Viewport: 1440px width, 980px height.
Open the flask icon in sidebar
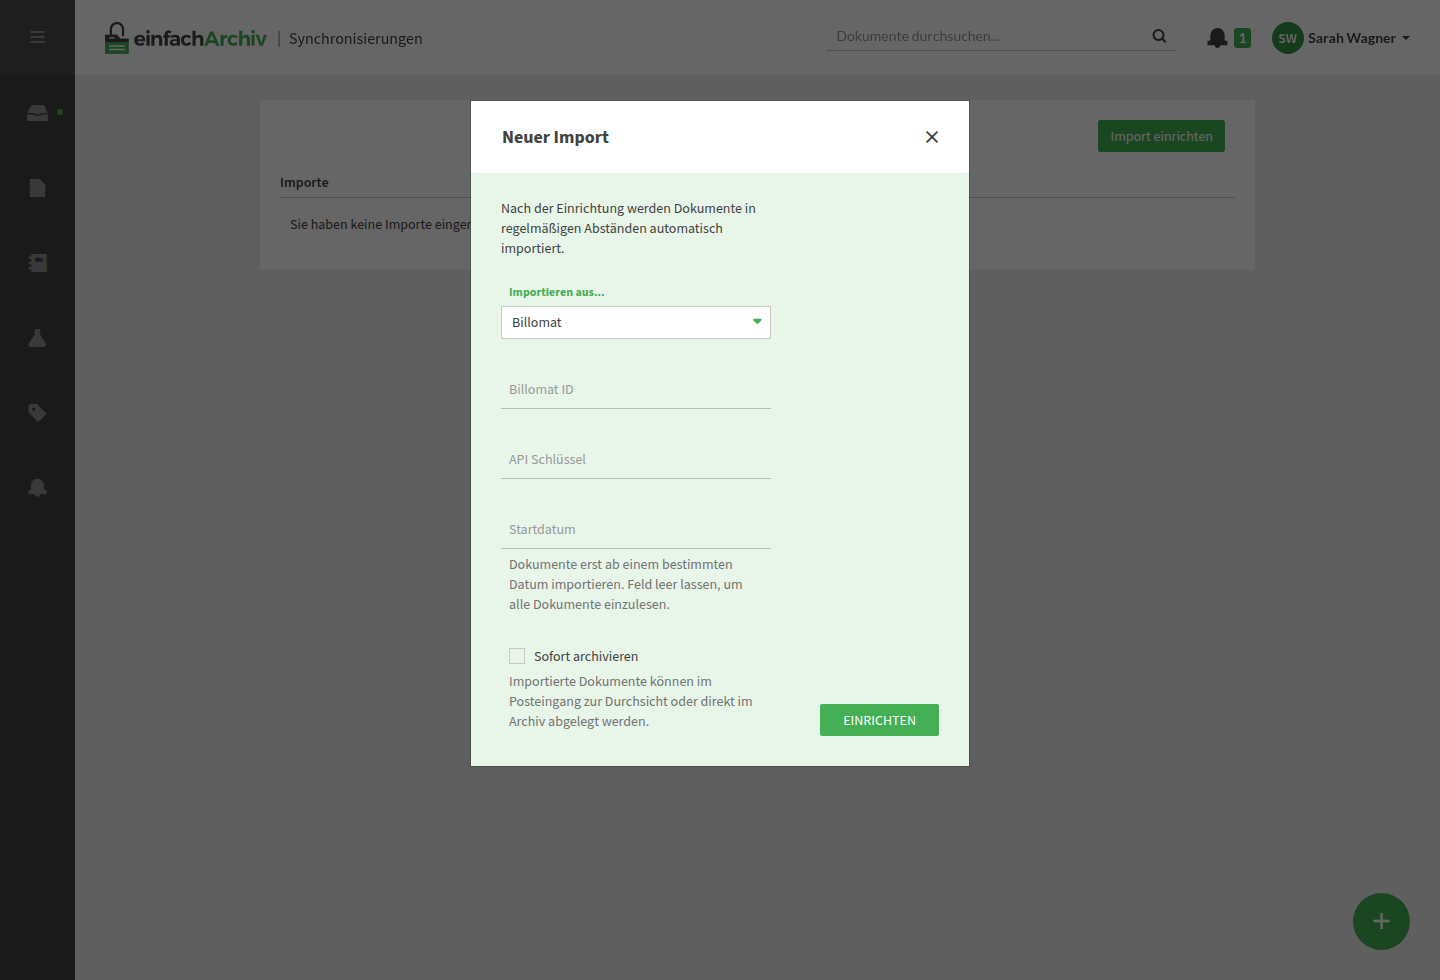coord(37,338)
